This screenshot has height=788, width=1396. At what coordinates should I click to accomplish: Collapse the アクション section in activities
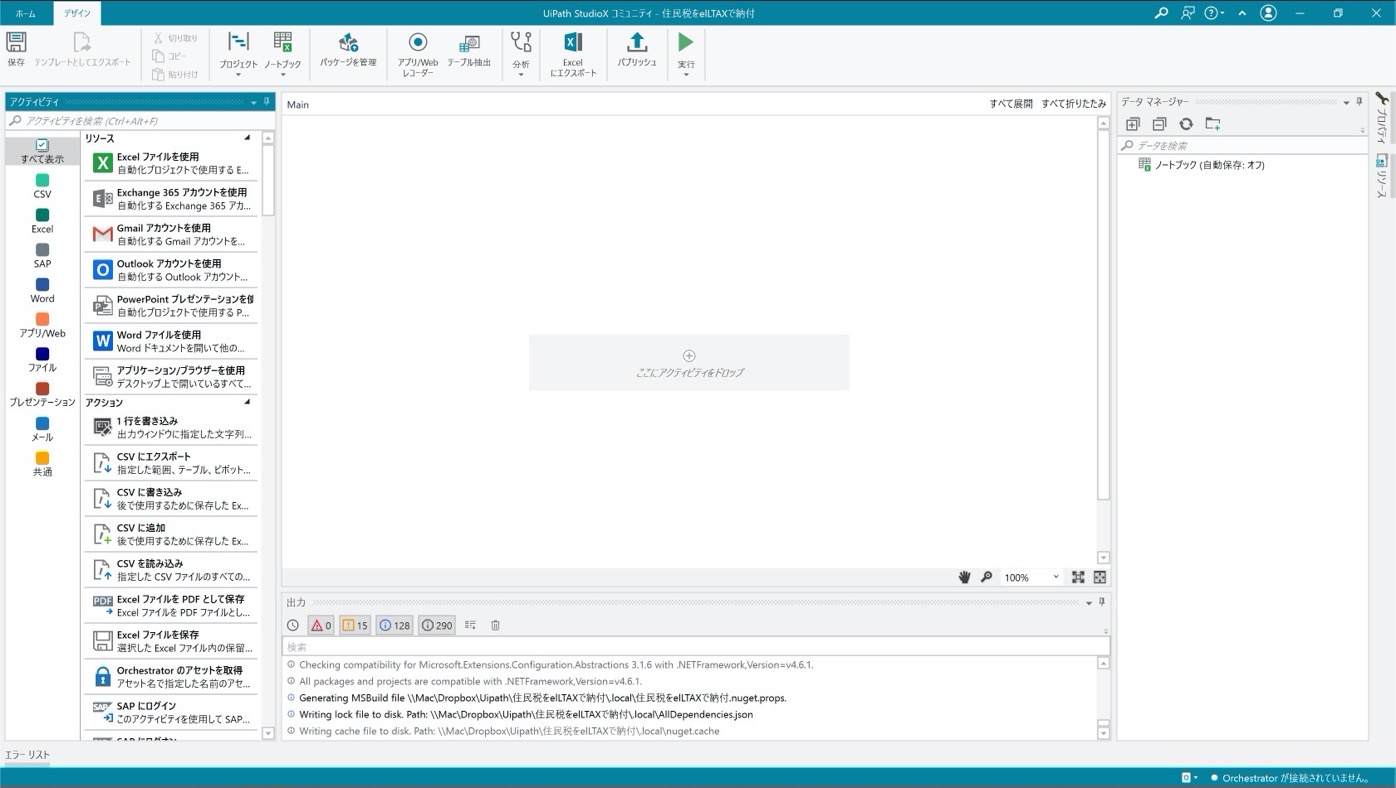point(247,402)
